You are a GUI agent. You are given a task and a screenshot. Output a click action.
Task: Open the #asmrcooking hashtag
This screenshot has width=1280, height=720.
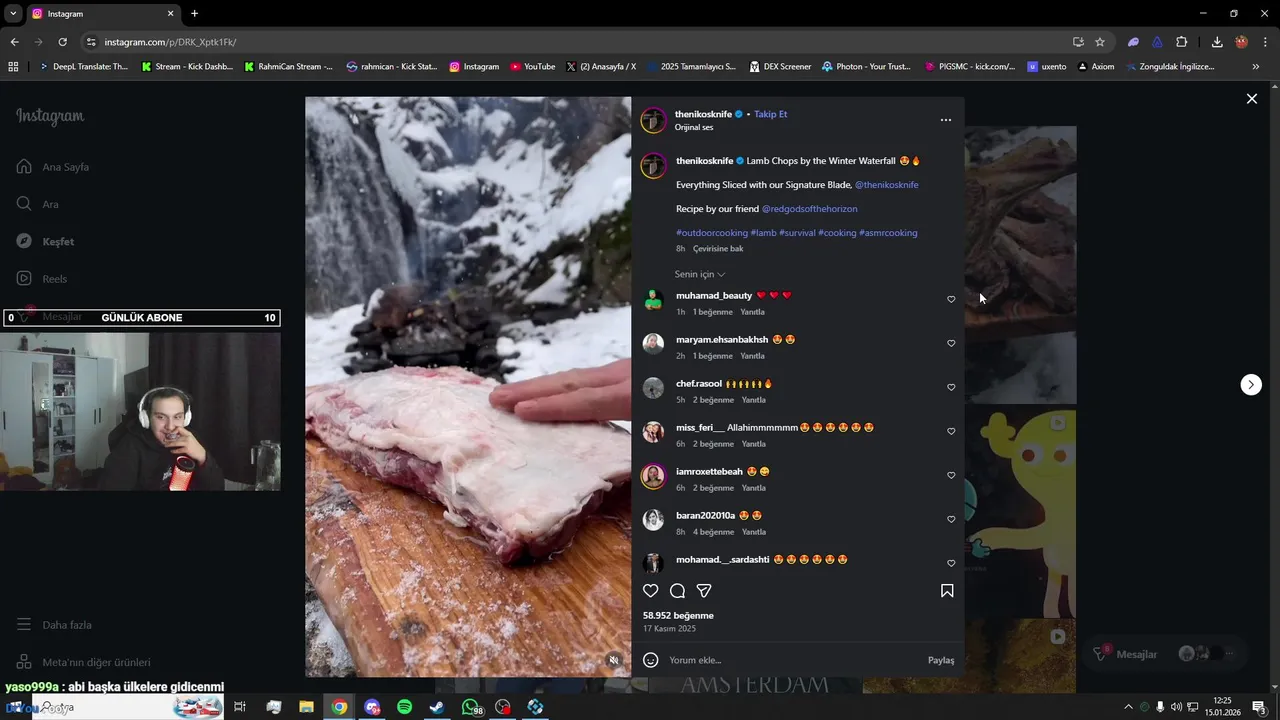coord(888,233)
